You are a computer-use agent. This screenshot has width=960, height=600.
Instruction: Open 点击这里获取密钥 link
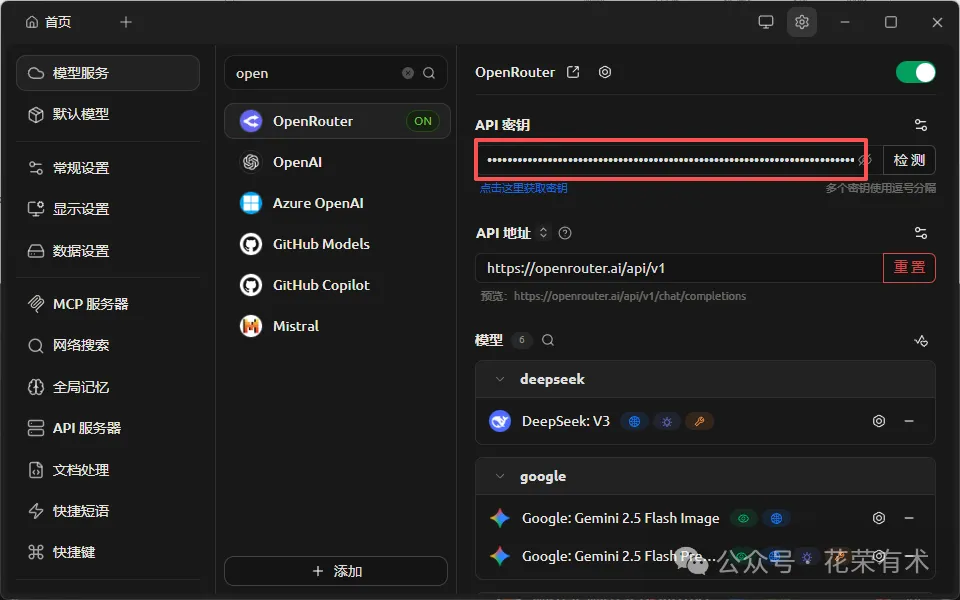click(523, 188)
